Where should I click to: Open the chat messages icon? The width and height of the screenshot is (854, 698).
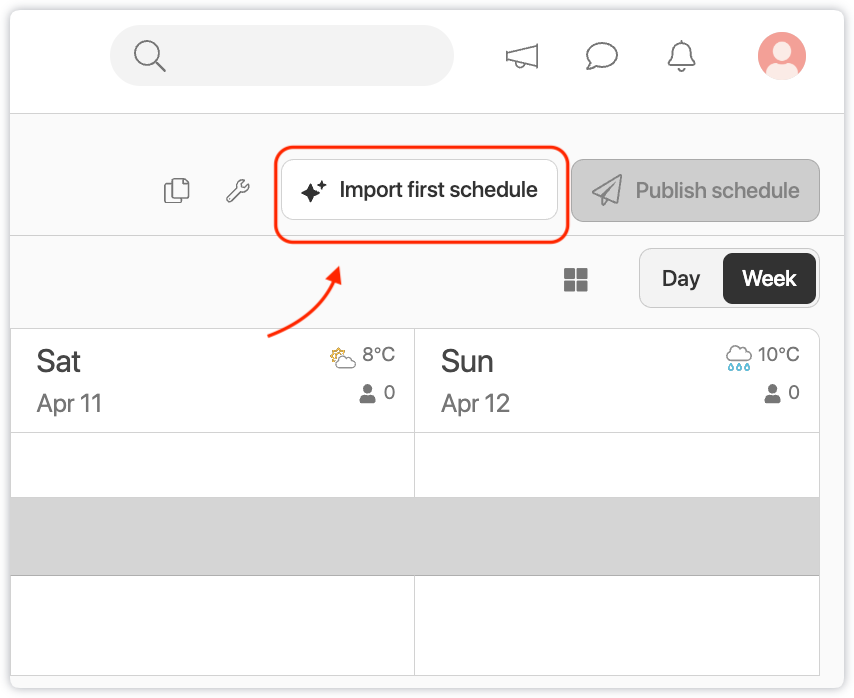[x=601, y=56]
